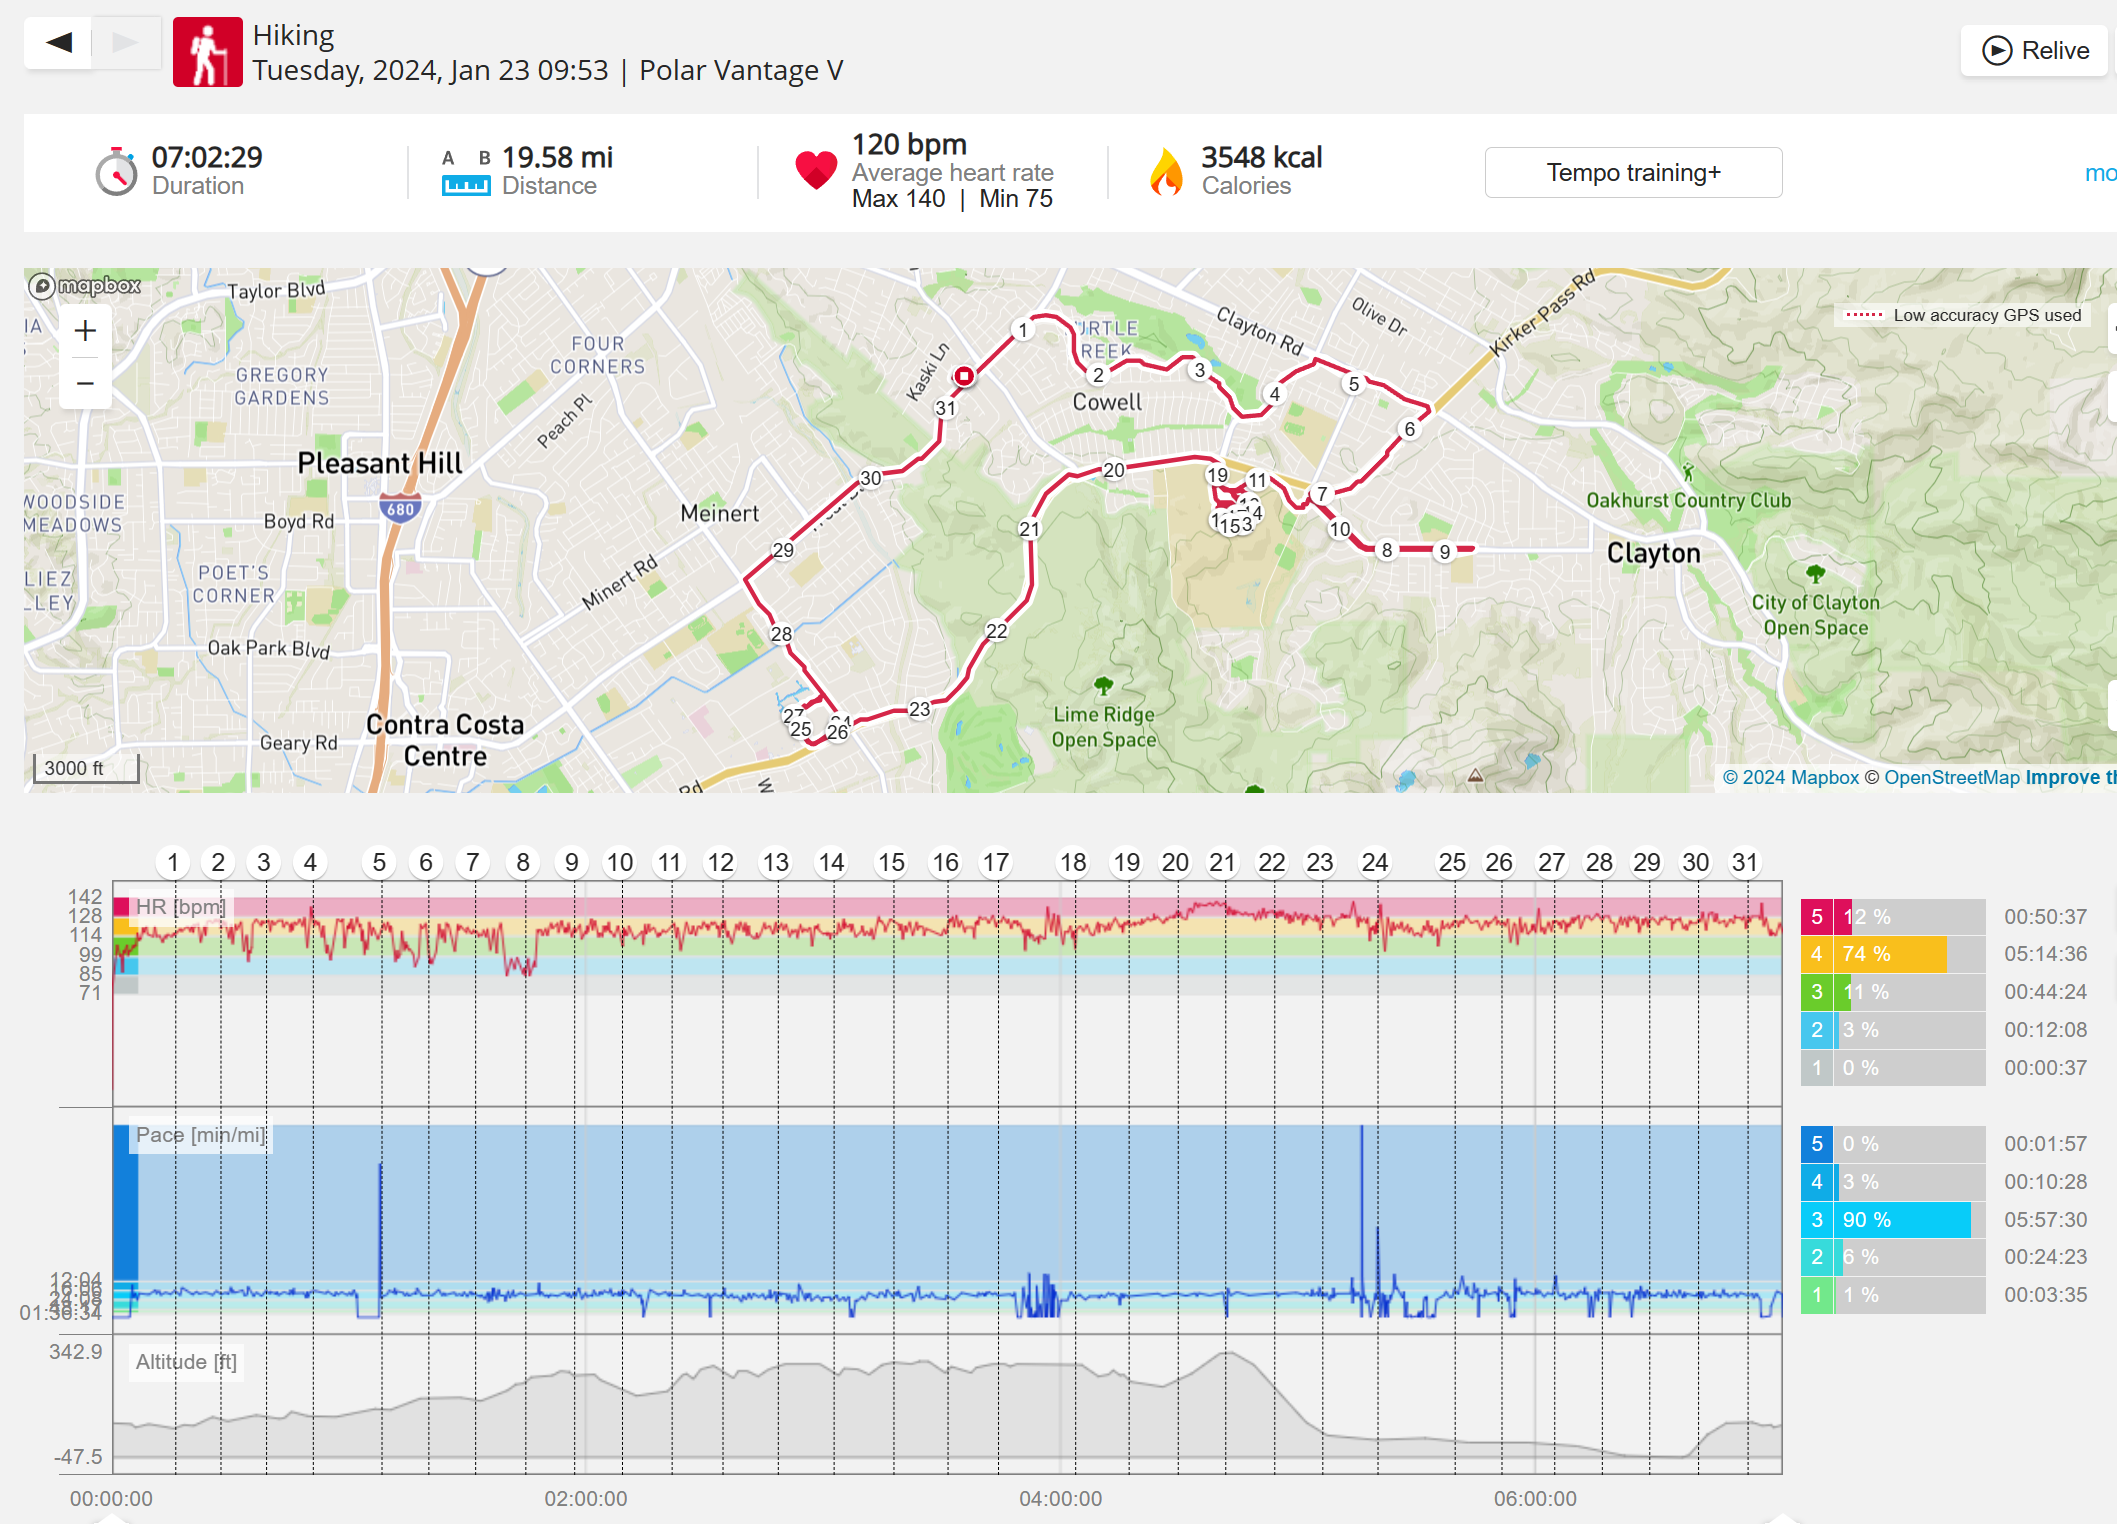2117x1524 pixels.
Task: Click the Mapbox logo on map
Action: click(x=85, y=286)
